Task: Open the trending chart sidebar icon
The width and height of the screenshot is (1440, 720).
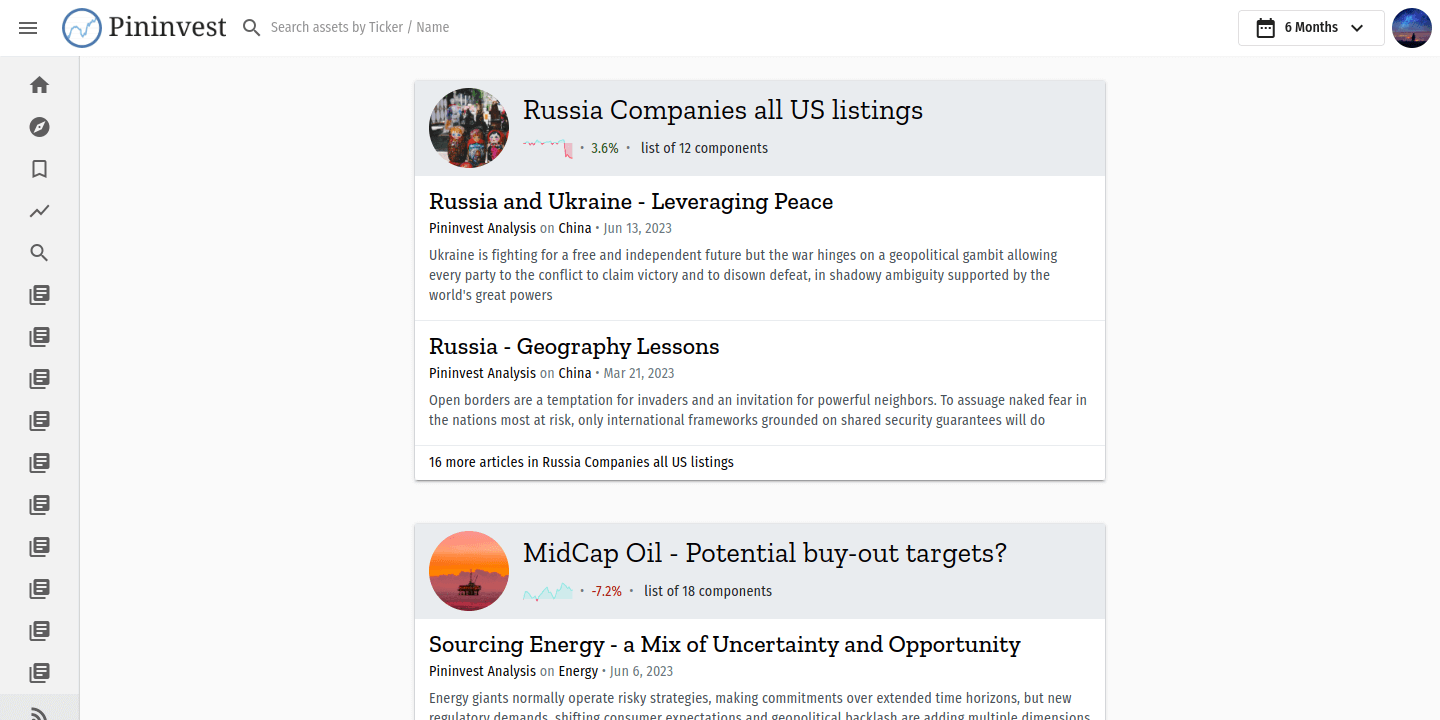Action: click(x=39, y=211)
